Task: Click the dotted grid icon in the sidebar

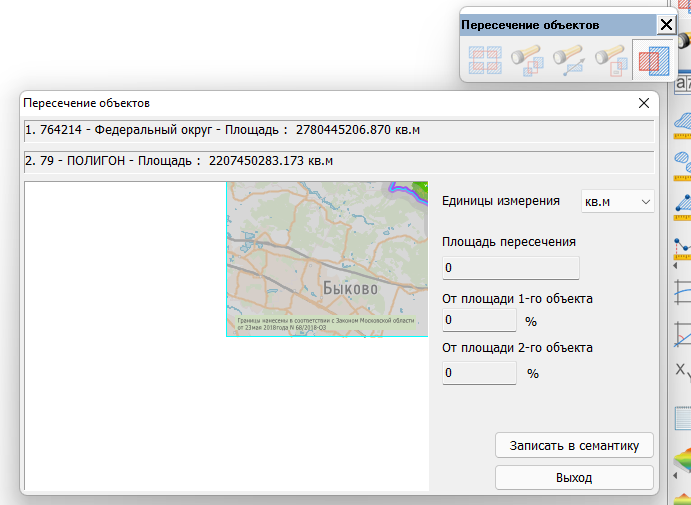Action: coord(683,418)
